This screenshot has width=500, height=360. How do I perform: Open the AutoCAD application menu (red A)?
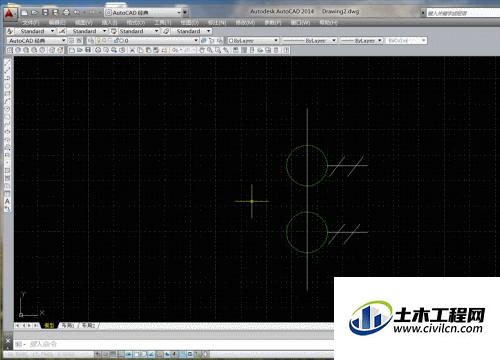[x=9, y=13]
